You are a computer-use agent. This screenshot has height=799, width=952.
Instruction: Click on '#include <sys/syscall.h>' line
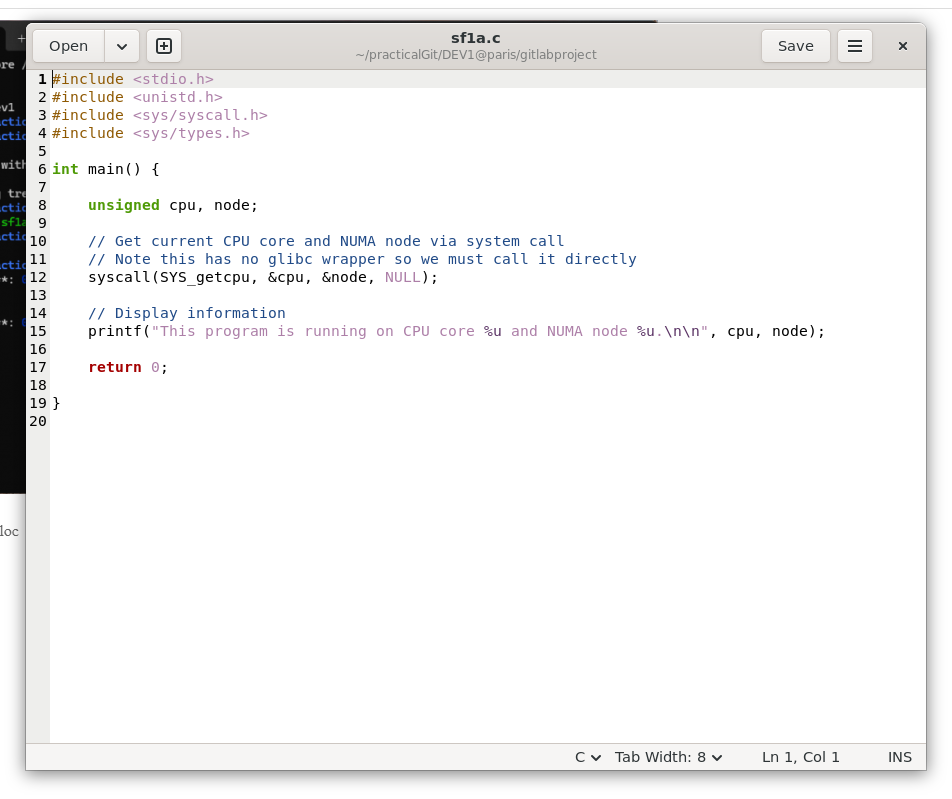click(x=160, y=115)
